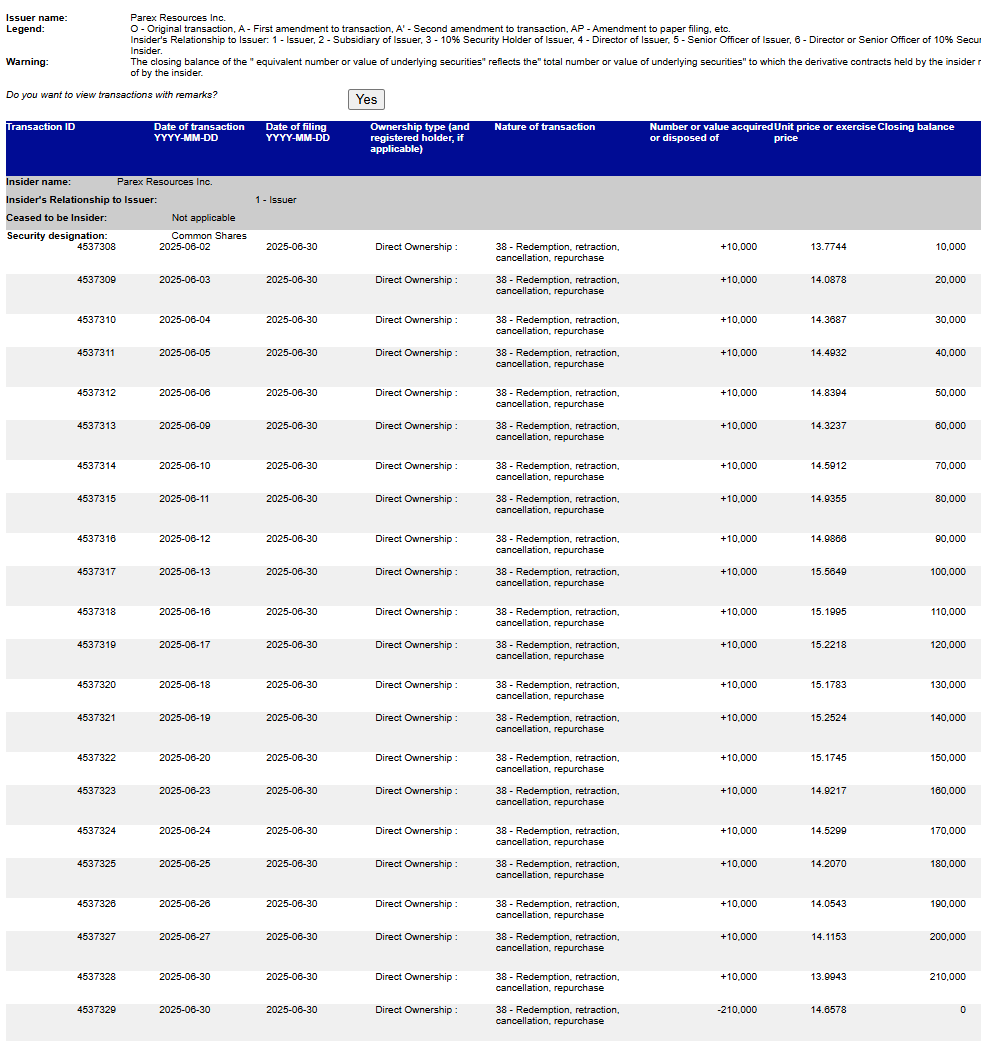Click the issuer name Parex Resources Inc. at top
This screenshot has height=1041, width=981.
click(x=178, y=18)
